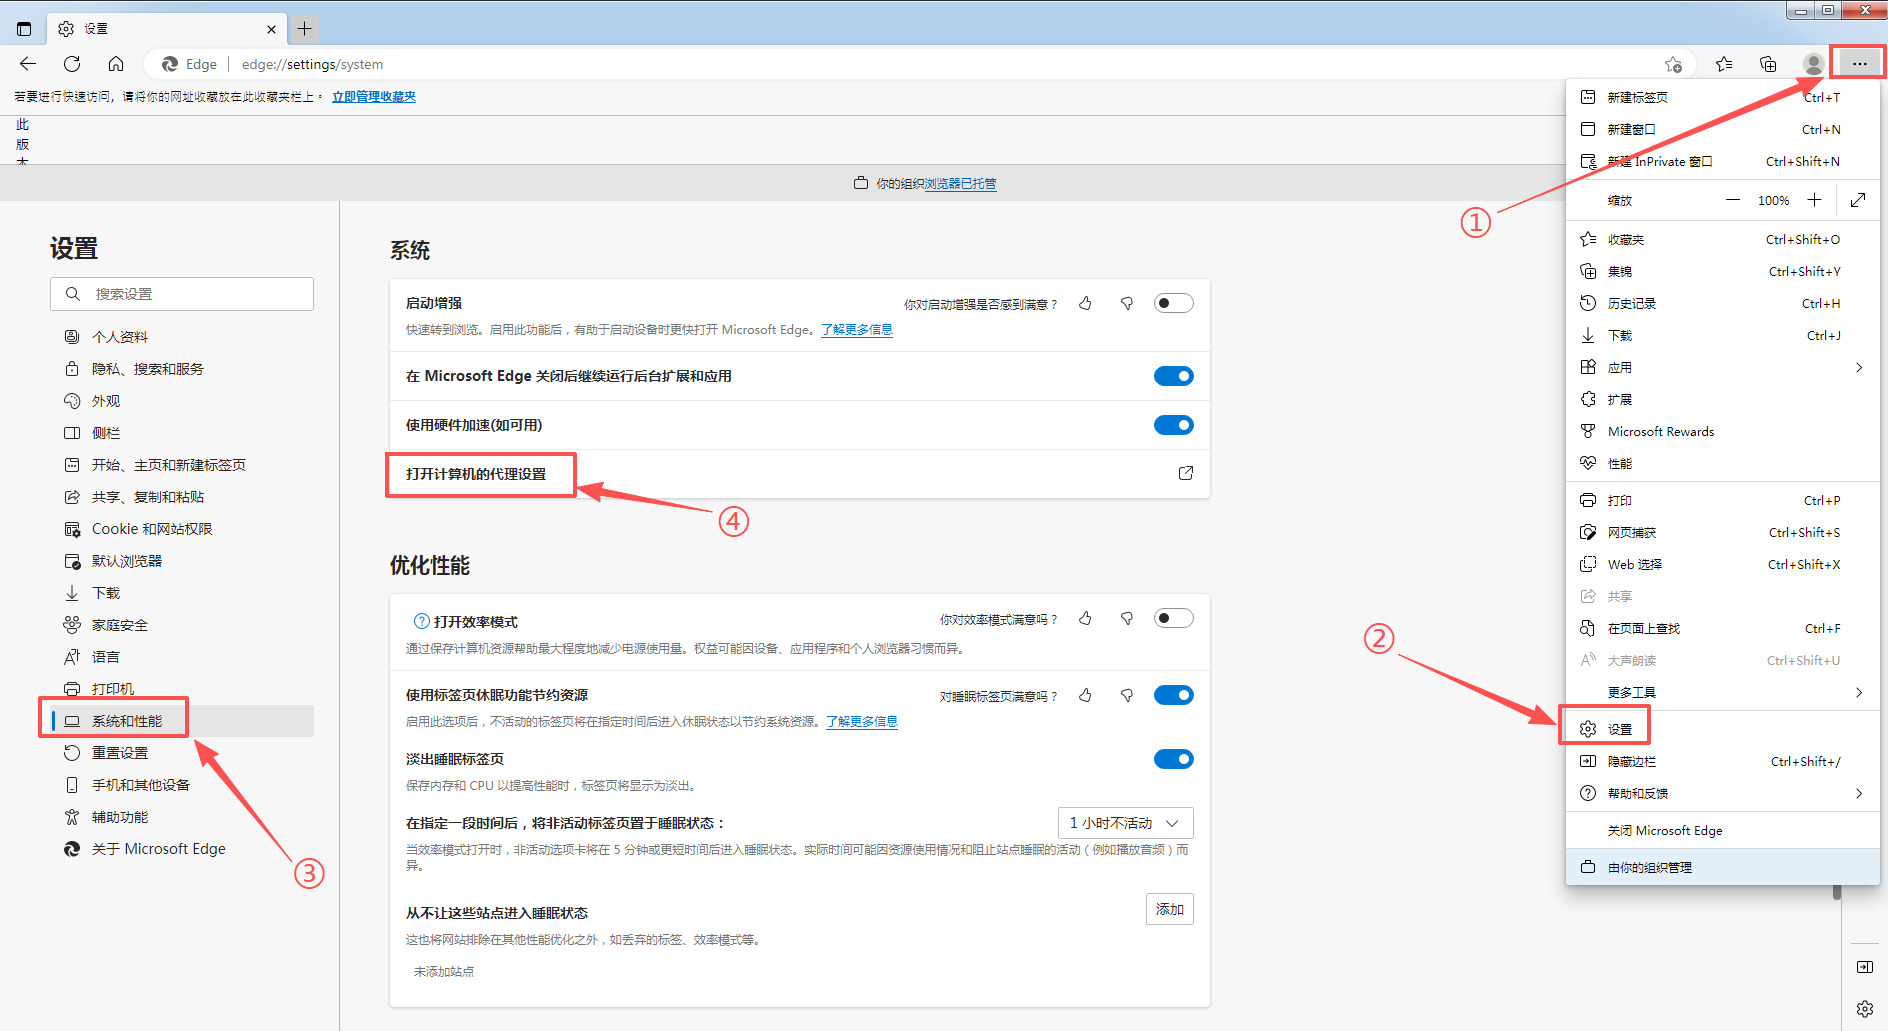Image resolution: width=1888 pixels, height=1031 pixels.
Task: Turn on efficiency mode toggle
Action: [x=1173, y=618]
